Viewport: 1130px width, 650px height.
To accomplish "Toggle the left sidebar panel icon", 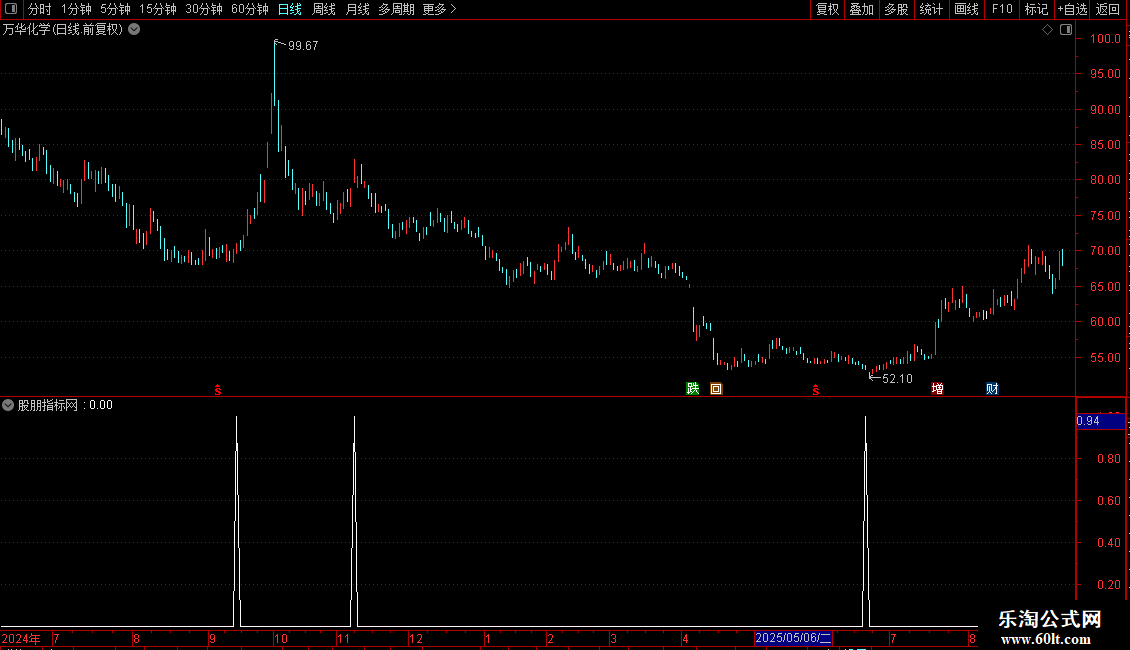I will tap(11, 9).
